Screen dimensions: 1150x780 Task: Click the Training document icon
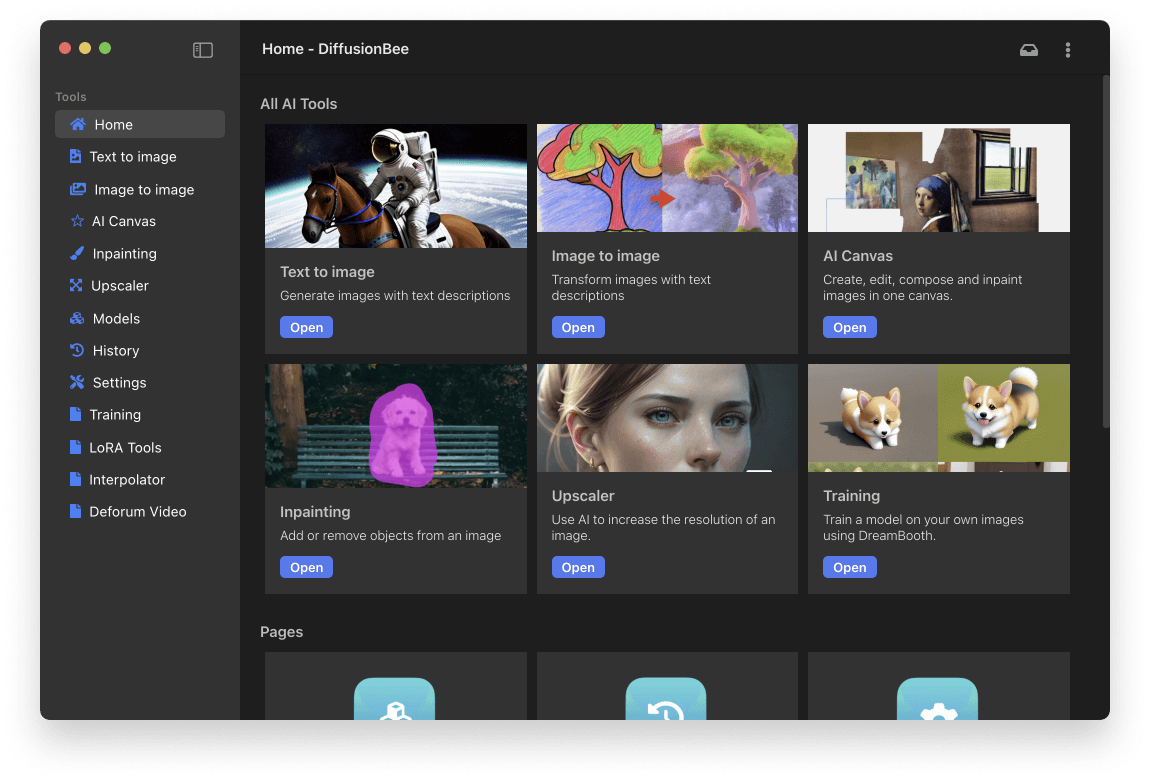click(x=75, y=414)
